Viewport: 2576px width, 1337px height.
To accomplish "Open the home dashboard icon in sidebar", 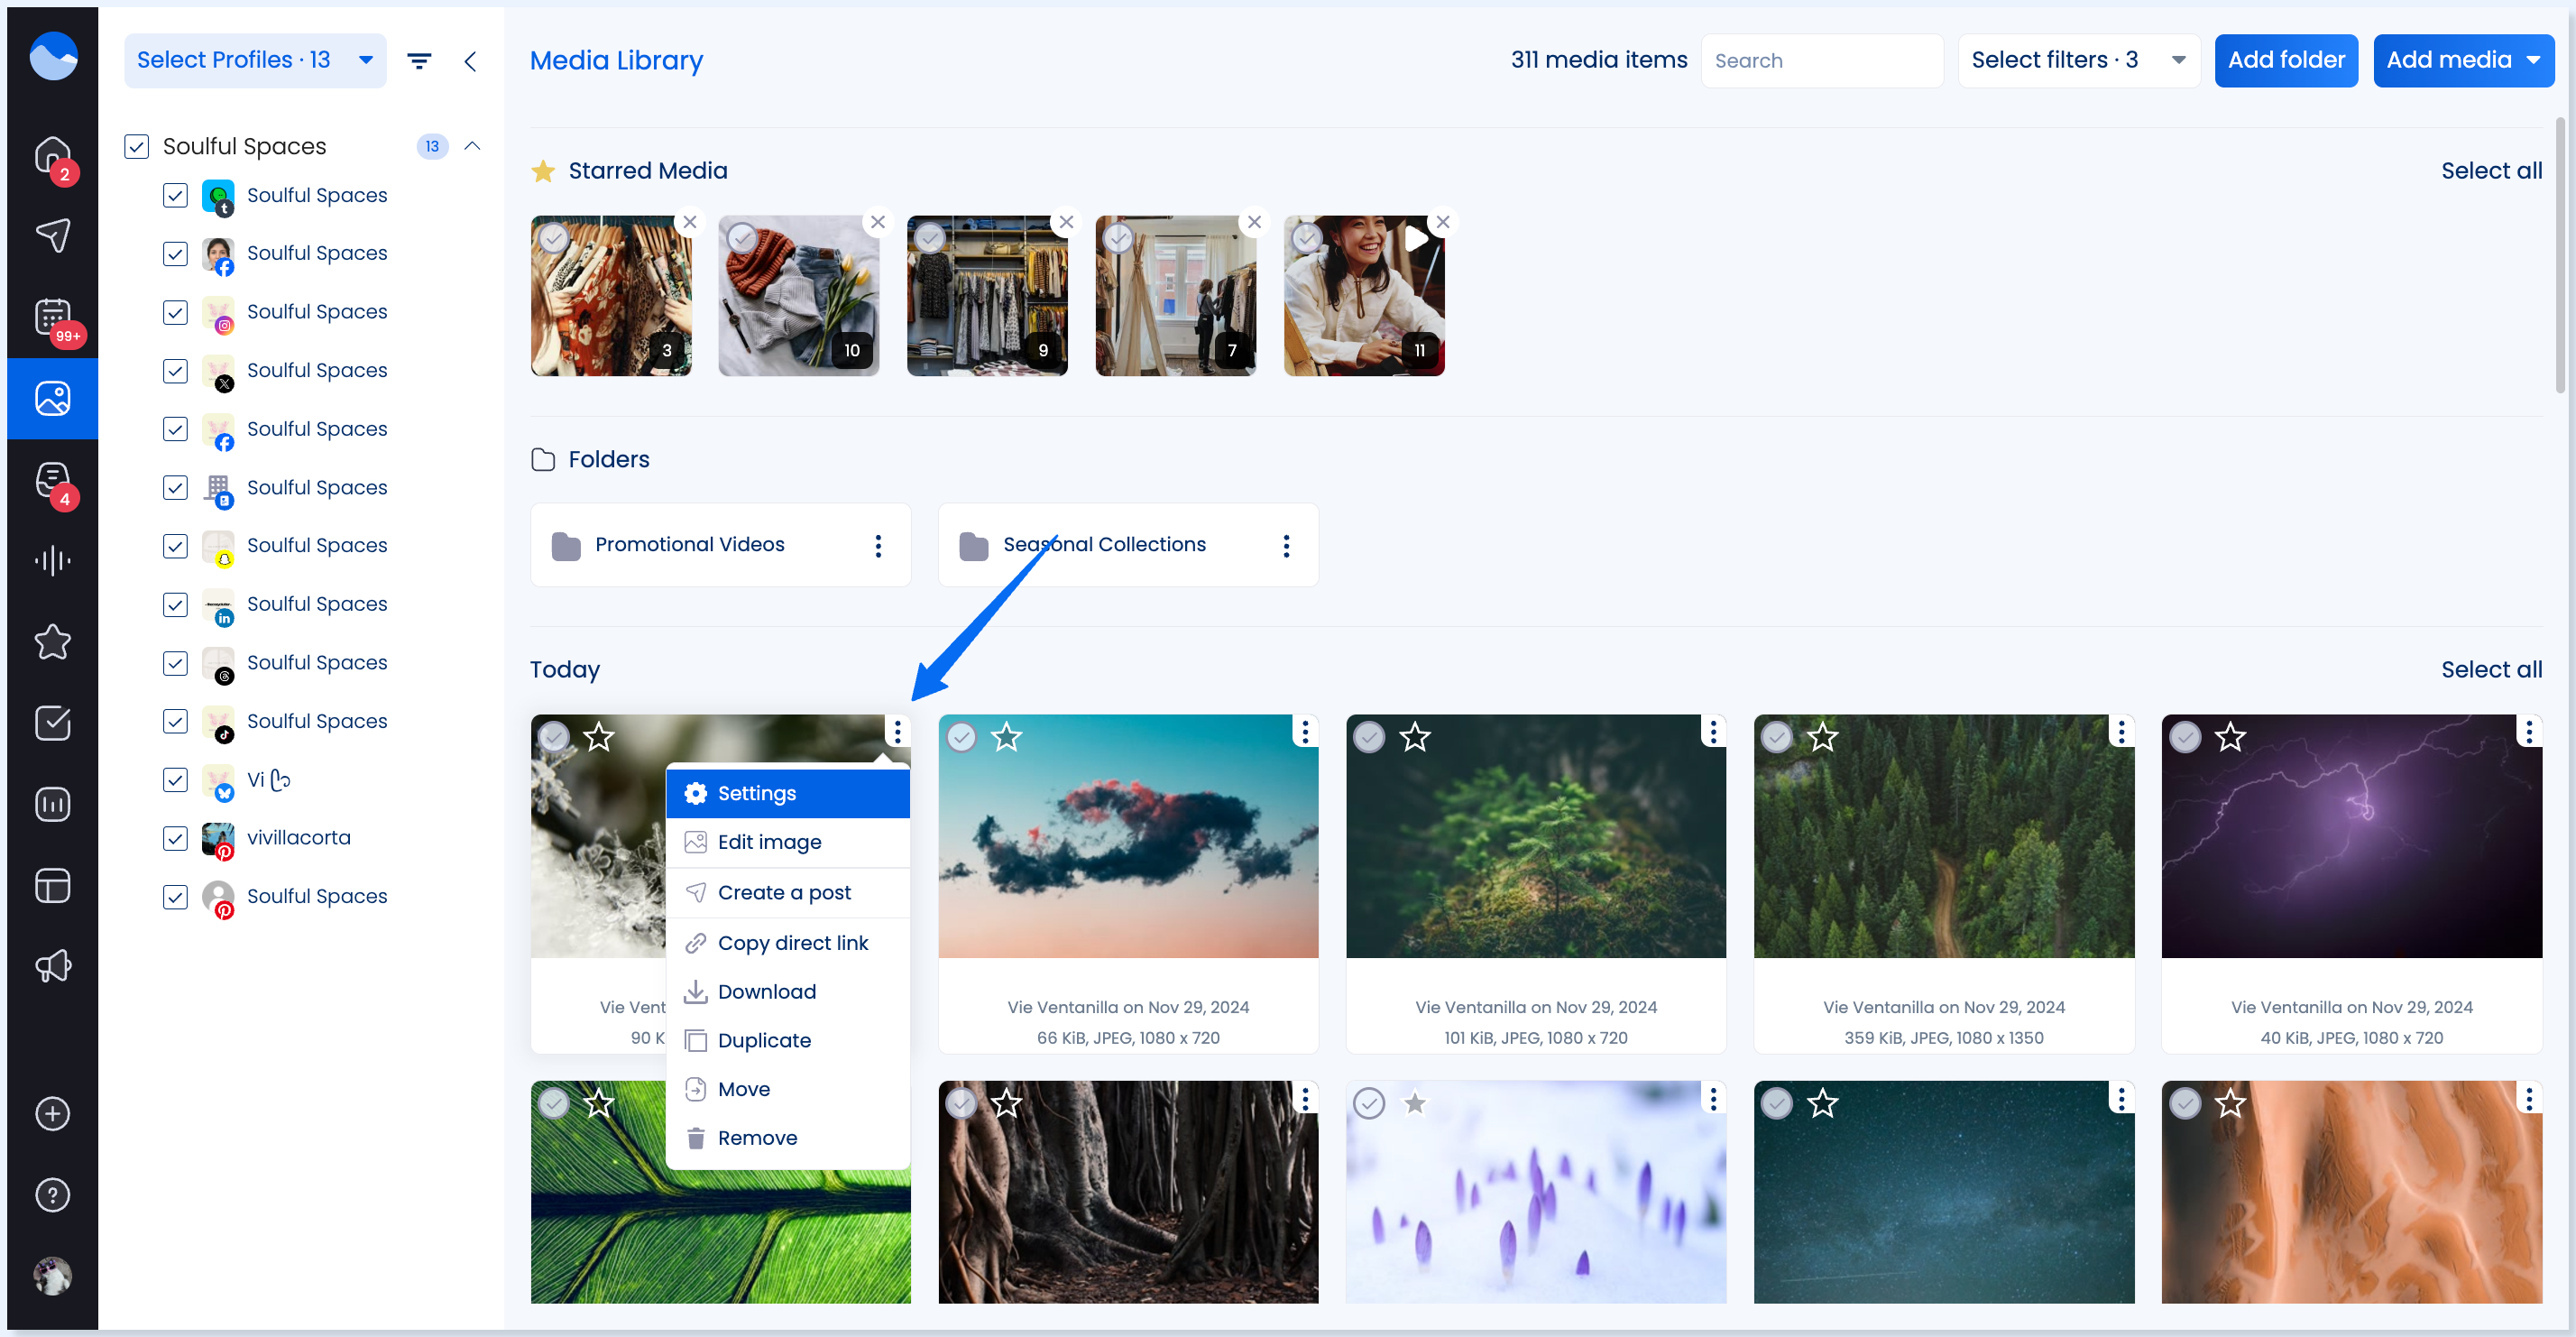I will coord(52,155).
